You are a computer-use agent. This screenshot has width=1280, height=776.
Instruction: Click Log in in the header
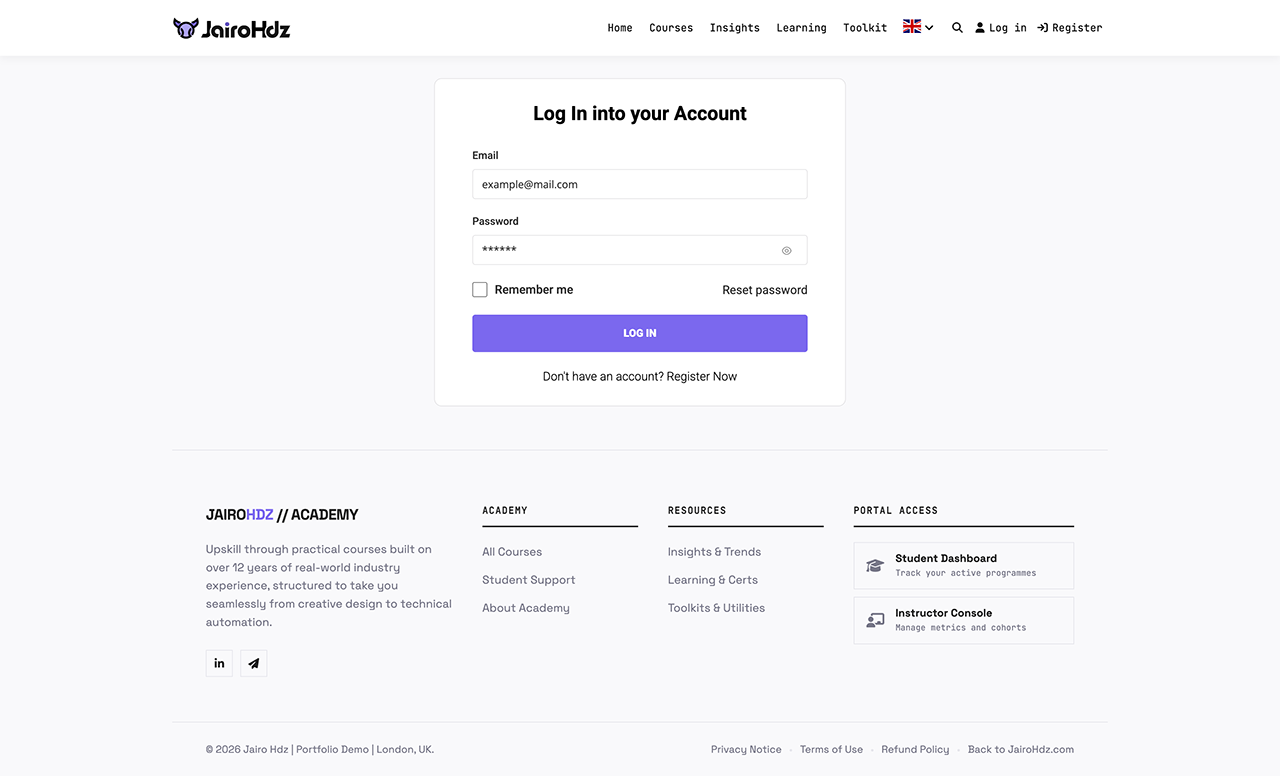[x=1001, y=28]
